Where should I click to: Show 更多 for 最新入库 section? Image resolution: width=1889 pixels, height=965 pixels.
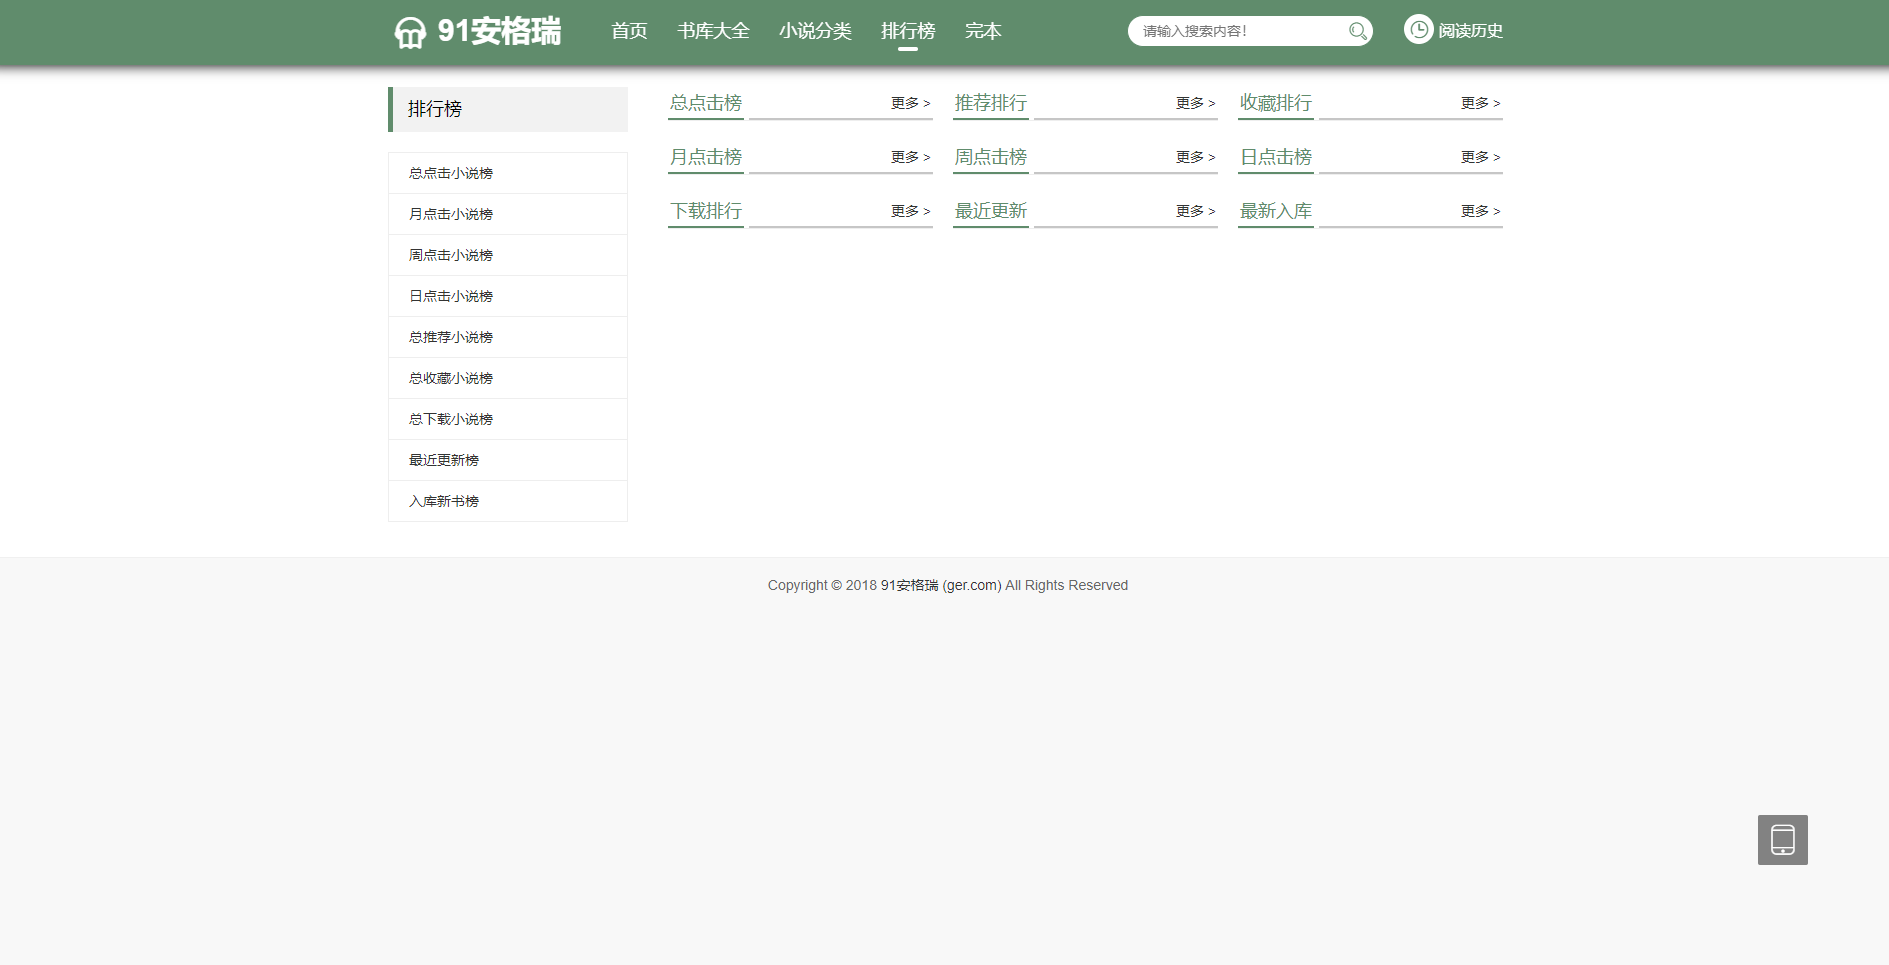pos(1480,211)
